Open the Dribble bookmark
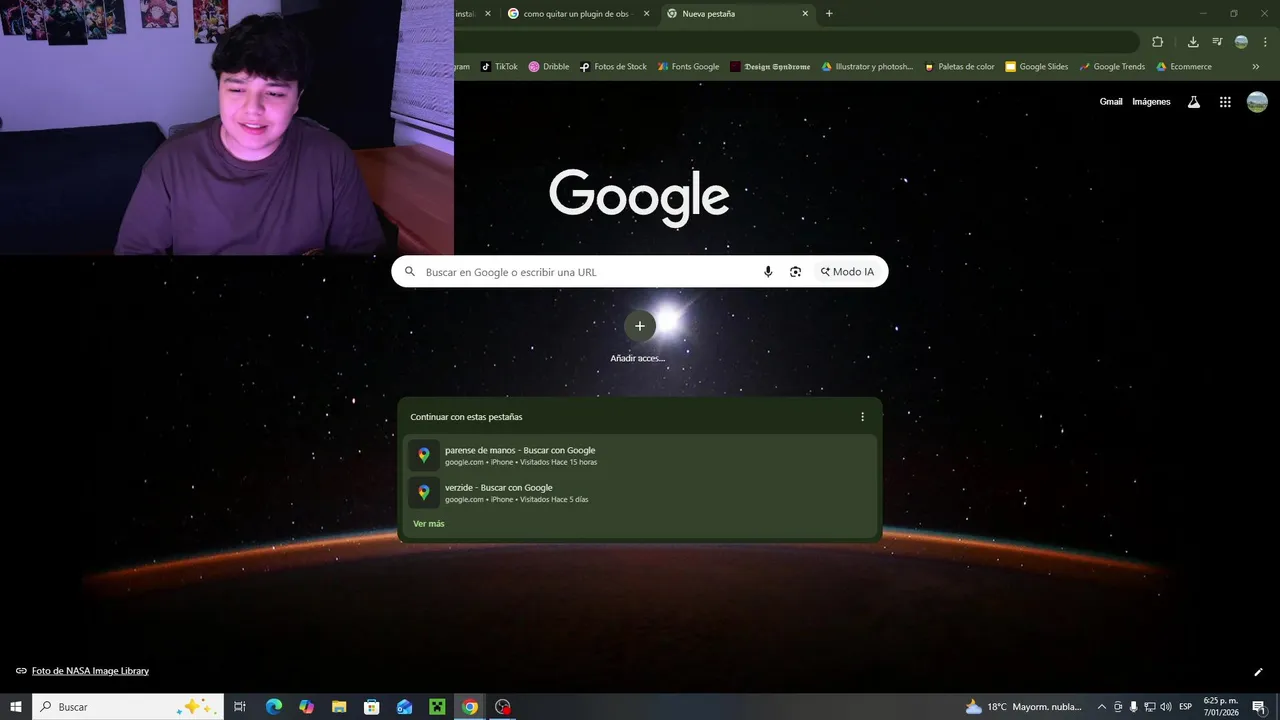Viewport: 1280px width, 720px height. click(549, 67)
